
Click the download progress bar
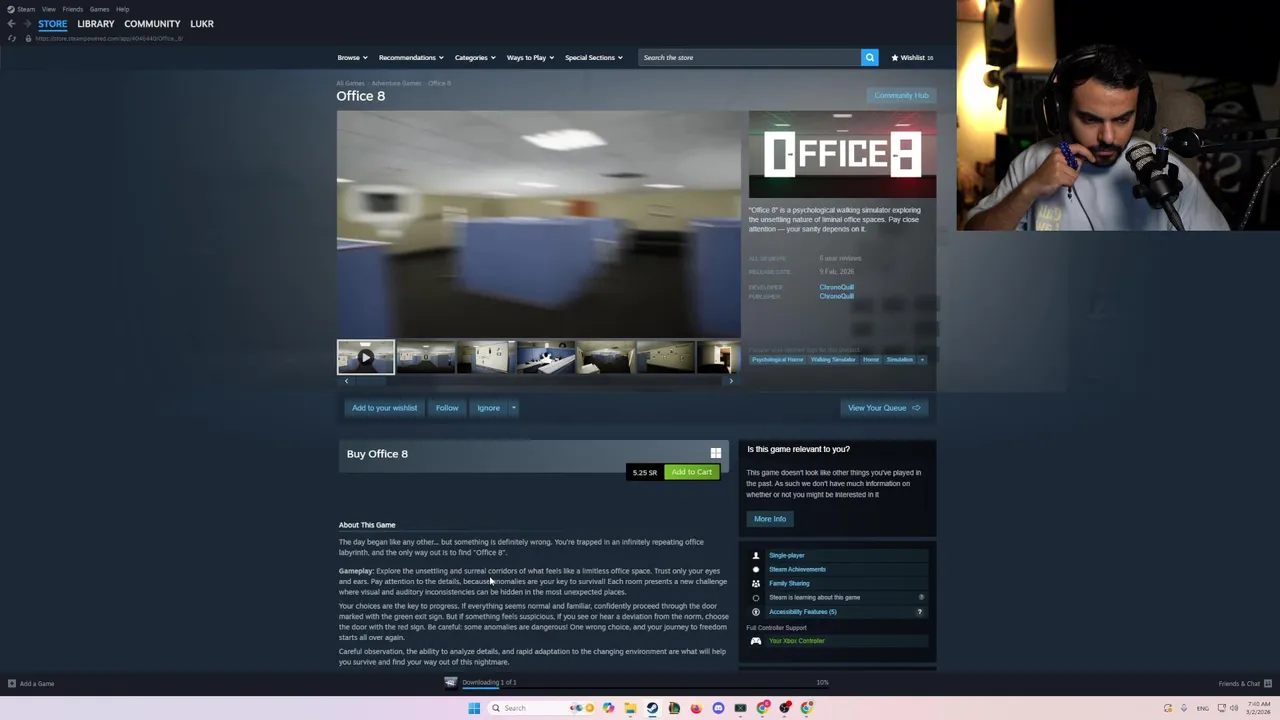[646, 687]
